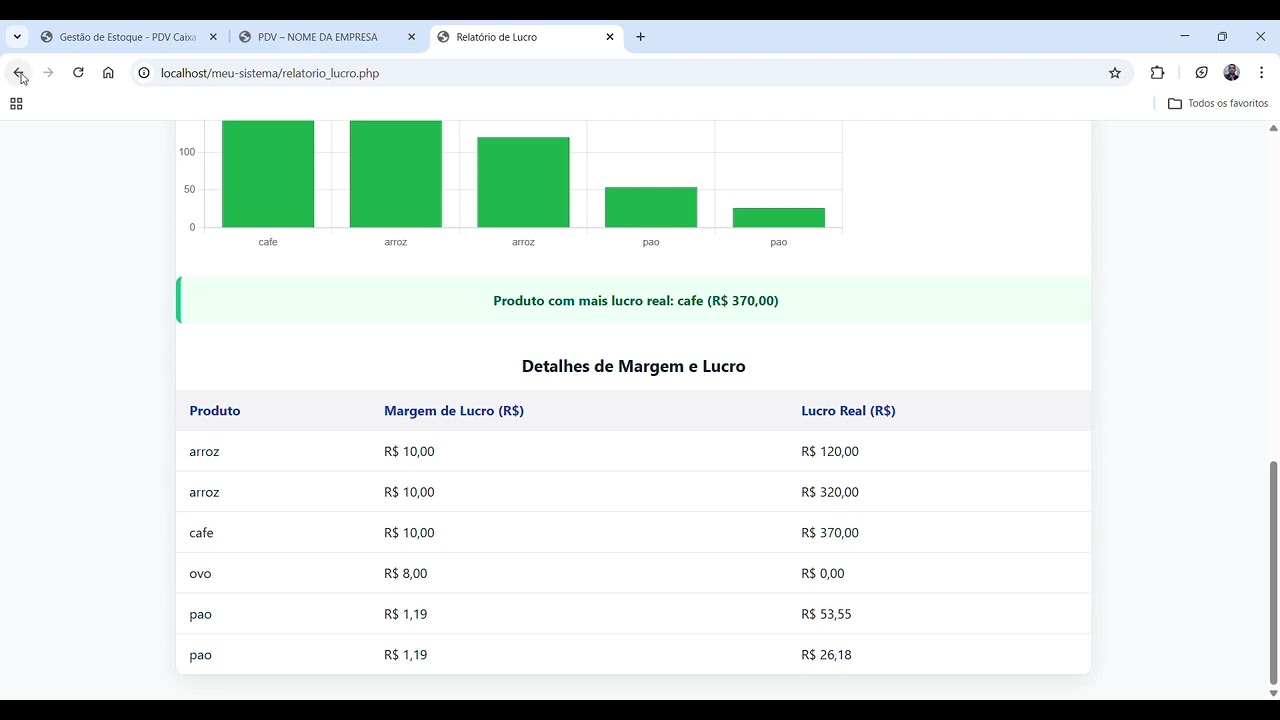Select the ovo row product name

click(200, 574)
